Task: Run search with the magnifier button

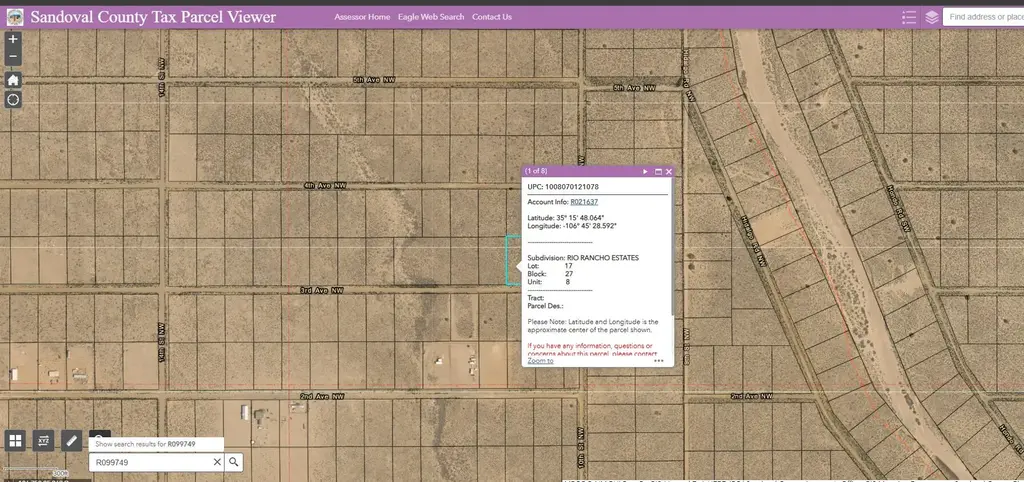Action: pyautogui.click(x=234, y=462)
